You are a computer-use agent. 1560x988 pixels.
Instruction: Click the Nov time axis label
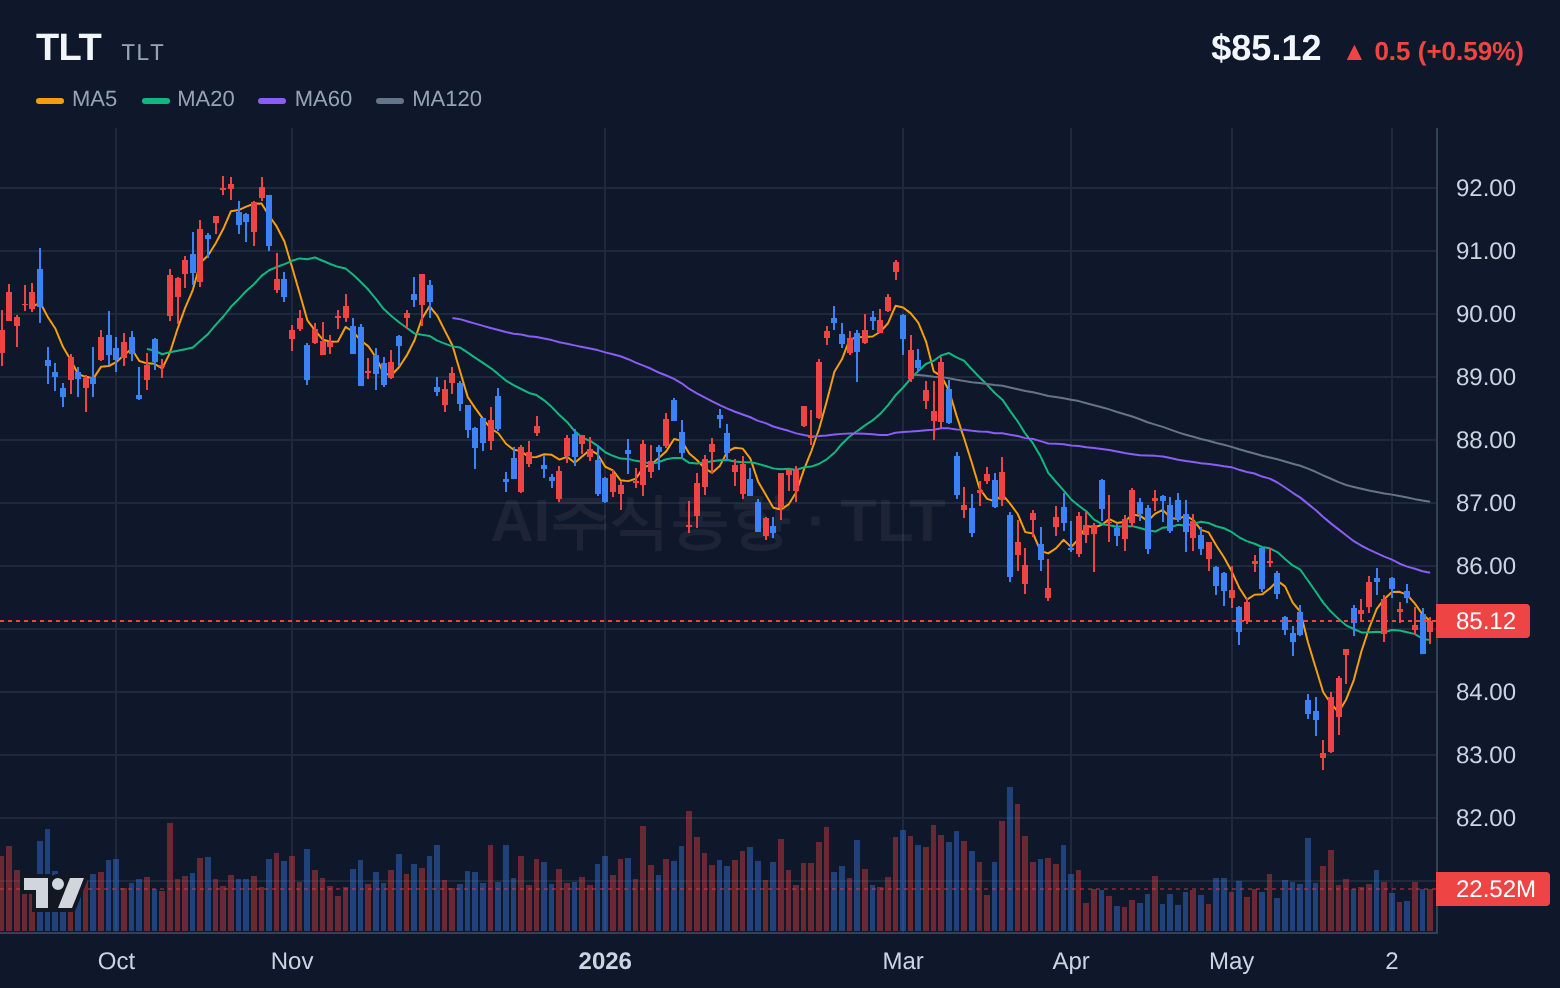(292, 961)
